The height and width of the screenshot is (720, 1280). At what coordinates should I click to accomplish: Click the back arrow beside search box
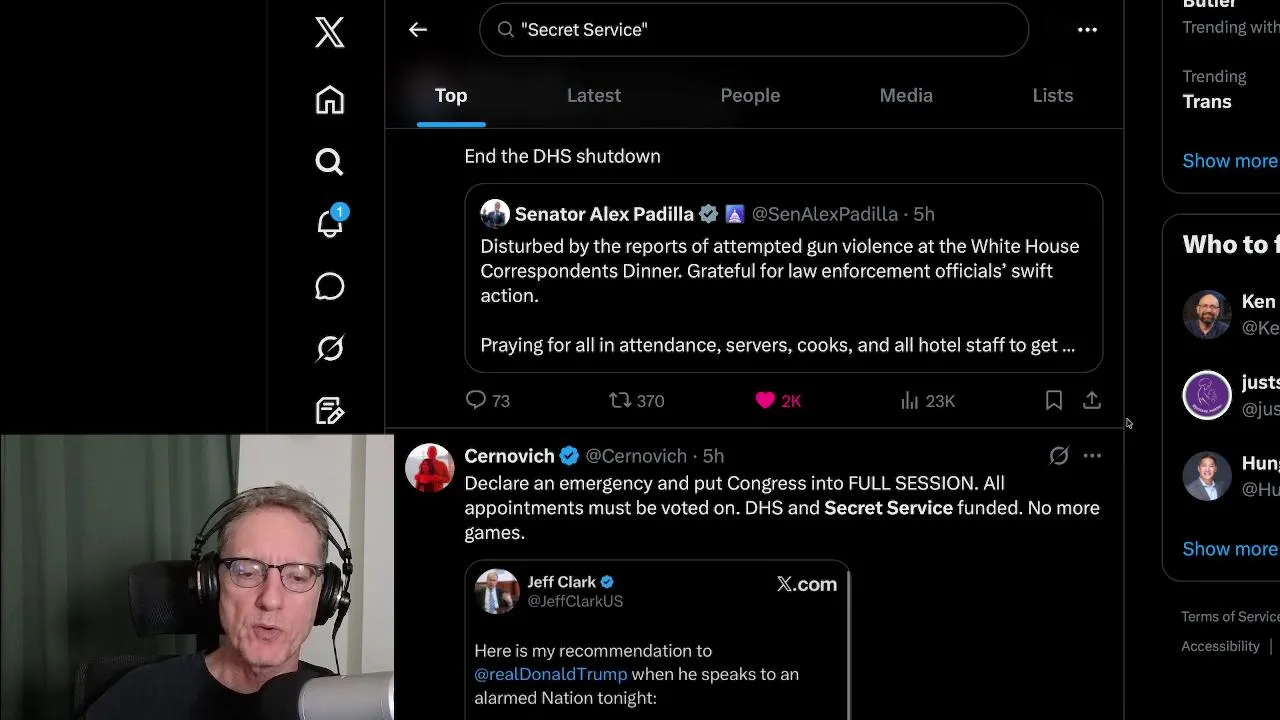coord(418,30)
